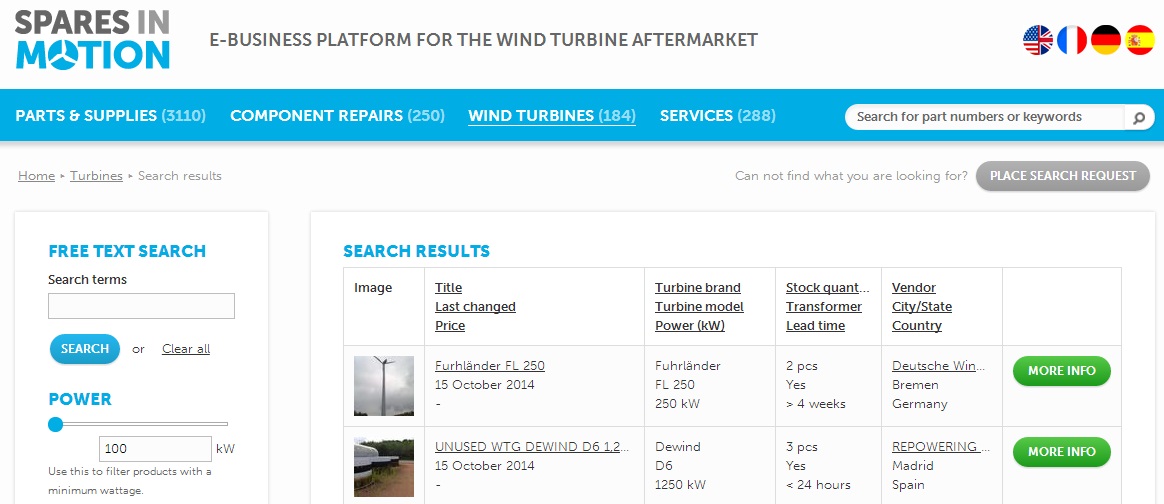Click the minimum kW input box
Viewport: 1164px width, 504px height.
pos(155,449)
